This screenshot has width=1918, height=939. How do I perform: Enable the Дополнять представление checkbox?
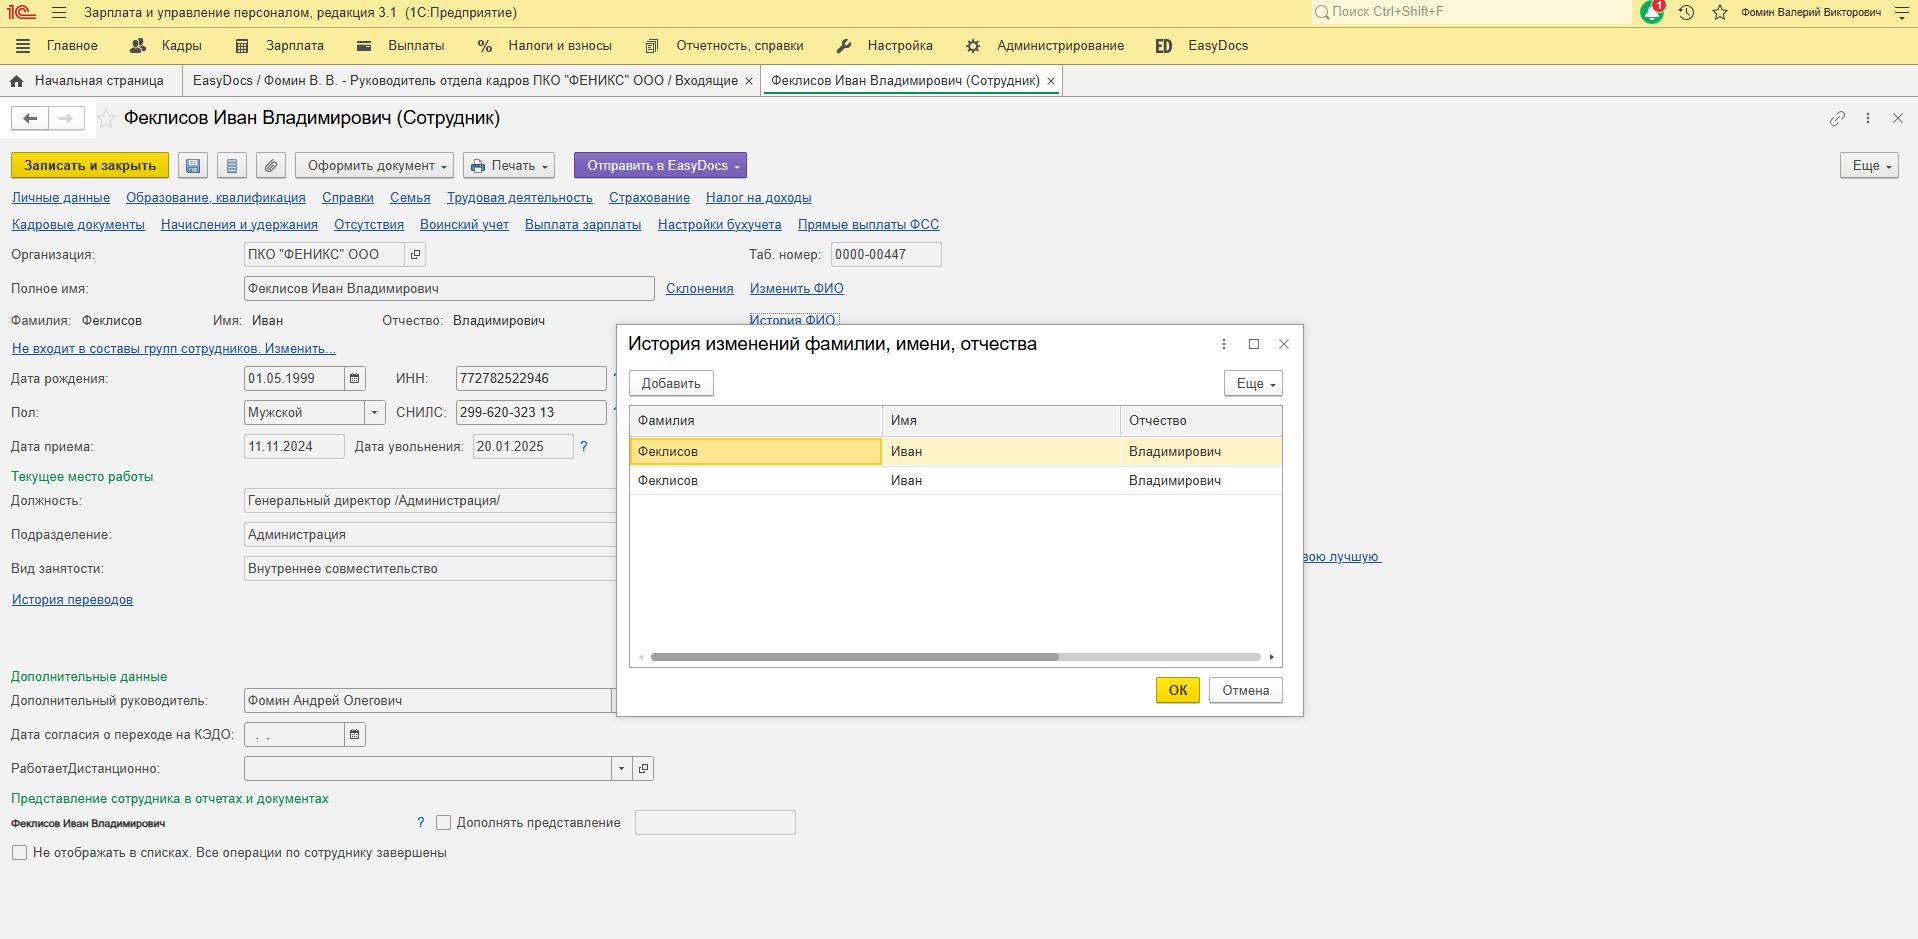tap(444, 823)
